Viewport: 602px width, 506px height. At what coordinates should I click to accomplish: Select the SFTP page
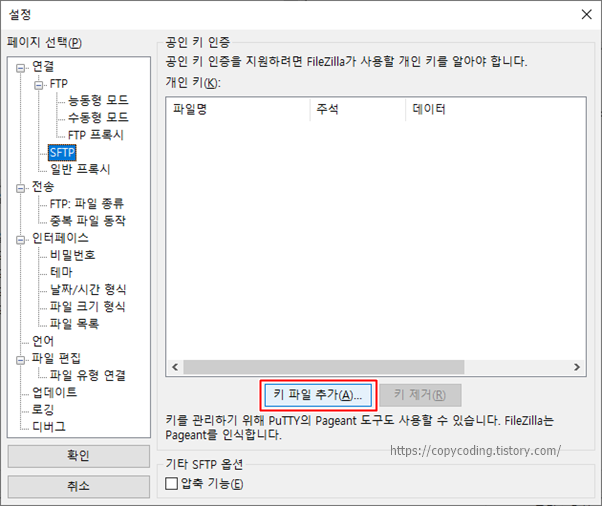(x=62, y=152)
